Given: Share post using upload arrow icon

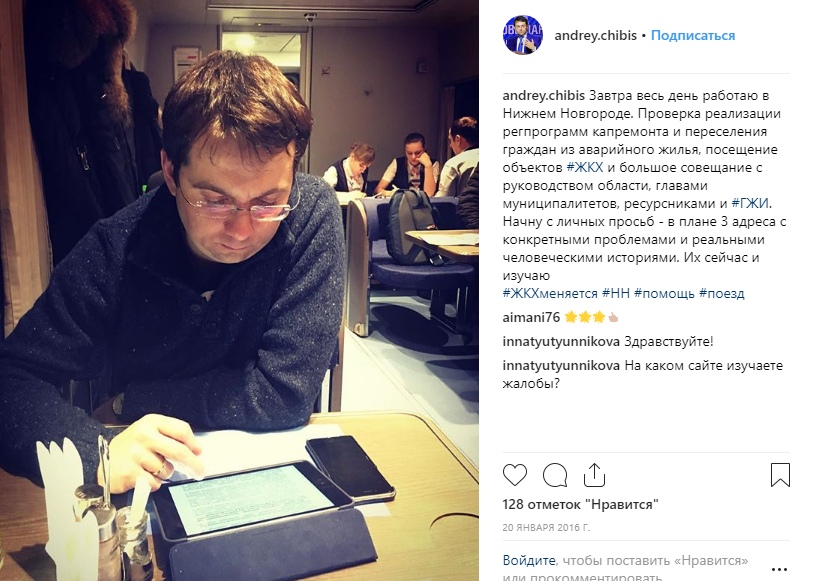Looking at the screenshot, I should point(594,475).
